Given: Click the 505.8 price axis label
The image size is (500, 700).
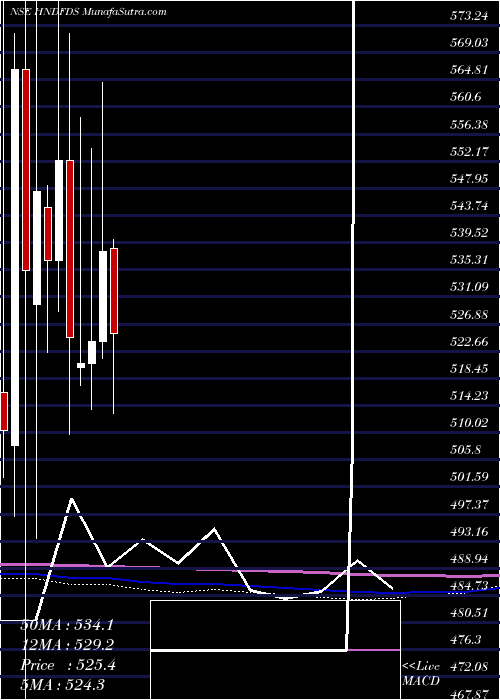Looking at the screenshot, I should [x=468, y=450].
